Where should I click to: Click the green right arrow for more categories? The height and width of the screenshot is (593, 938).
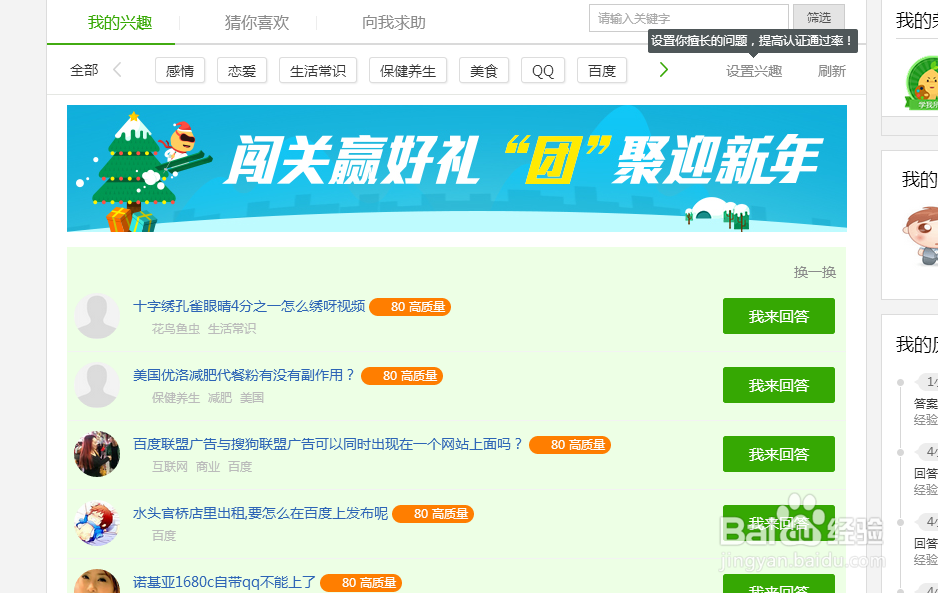(x=663, y=70)
